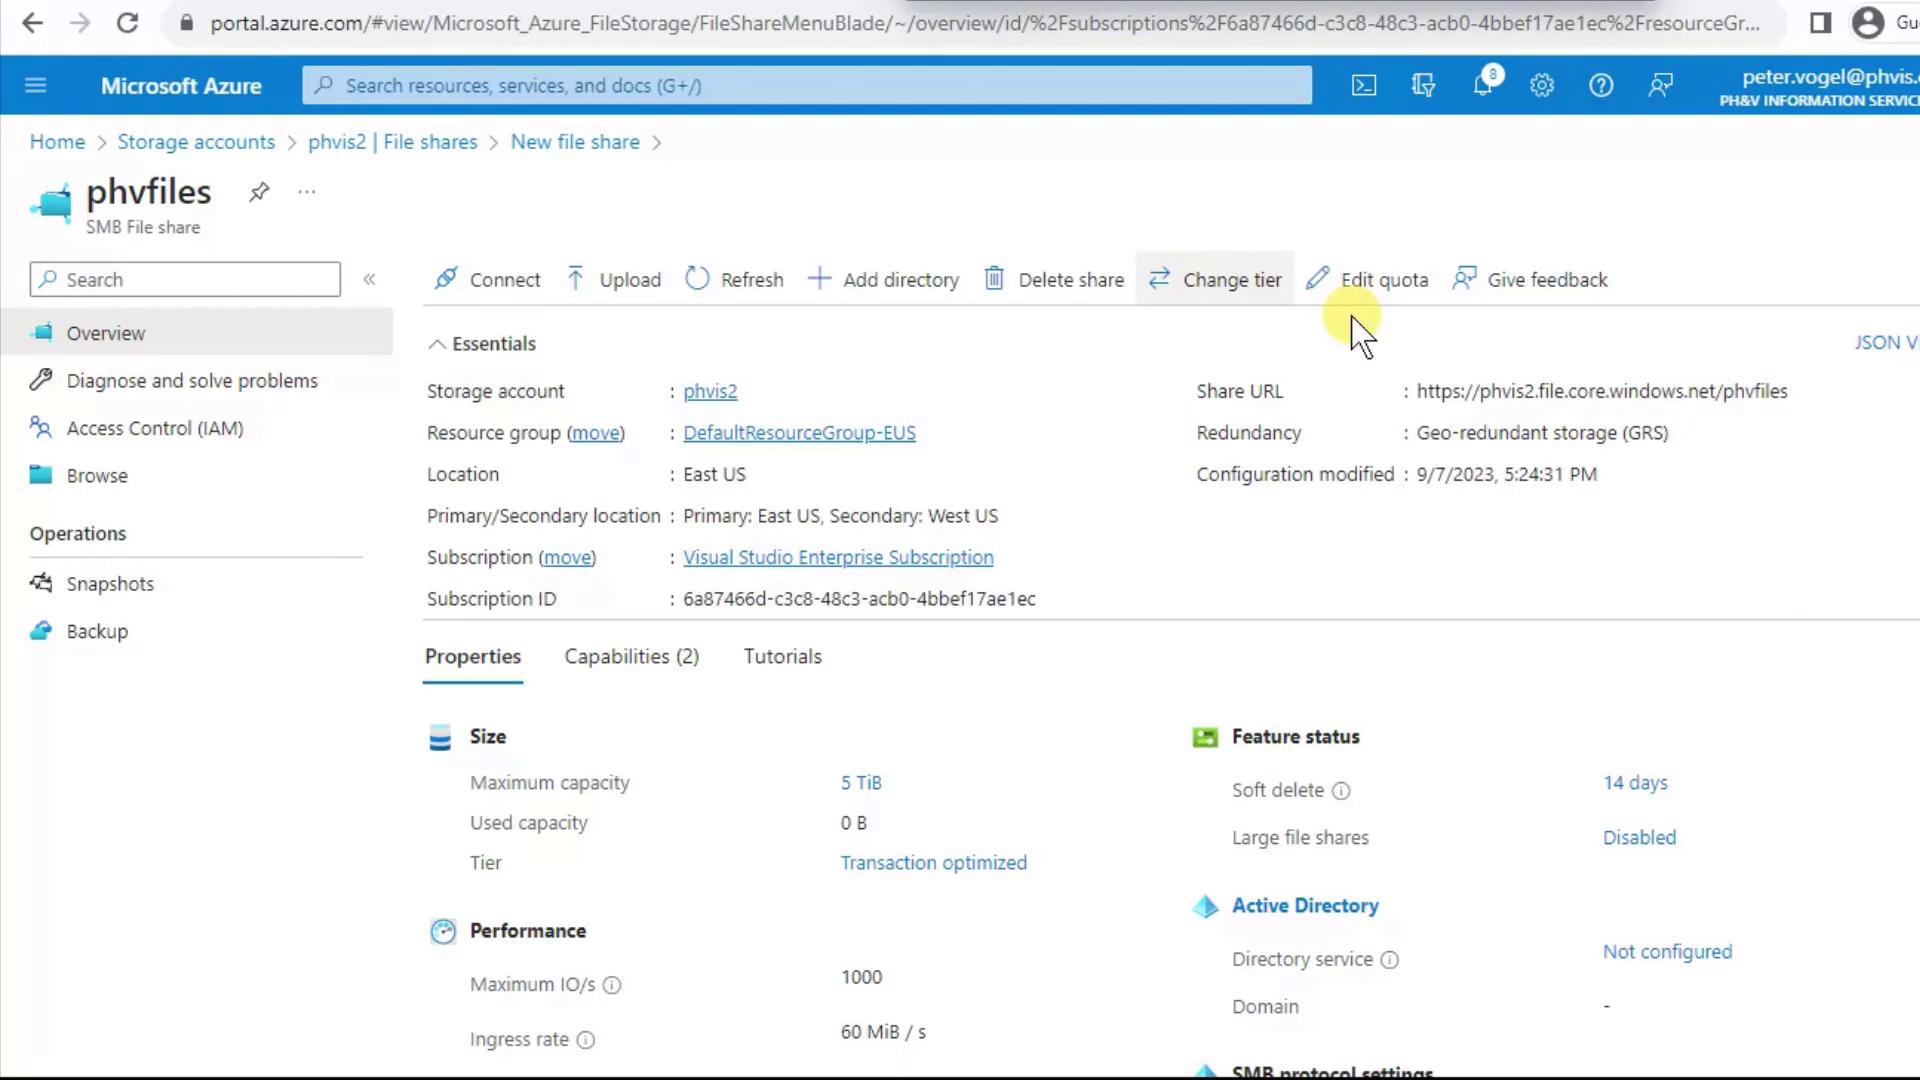Click the Help question mark icon
1920x1080 pixels.
(x=1601, y=86)
